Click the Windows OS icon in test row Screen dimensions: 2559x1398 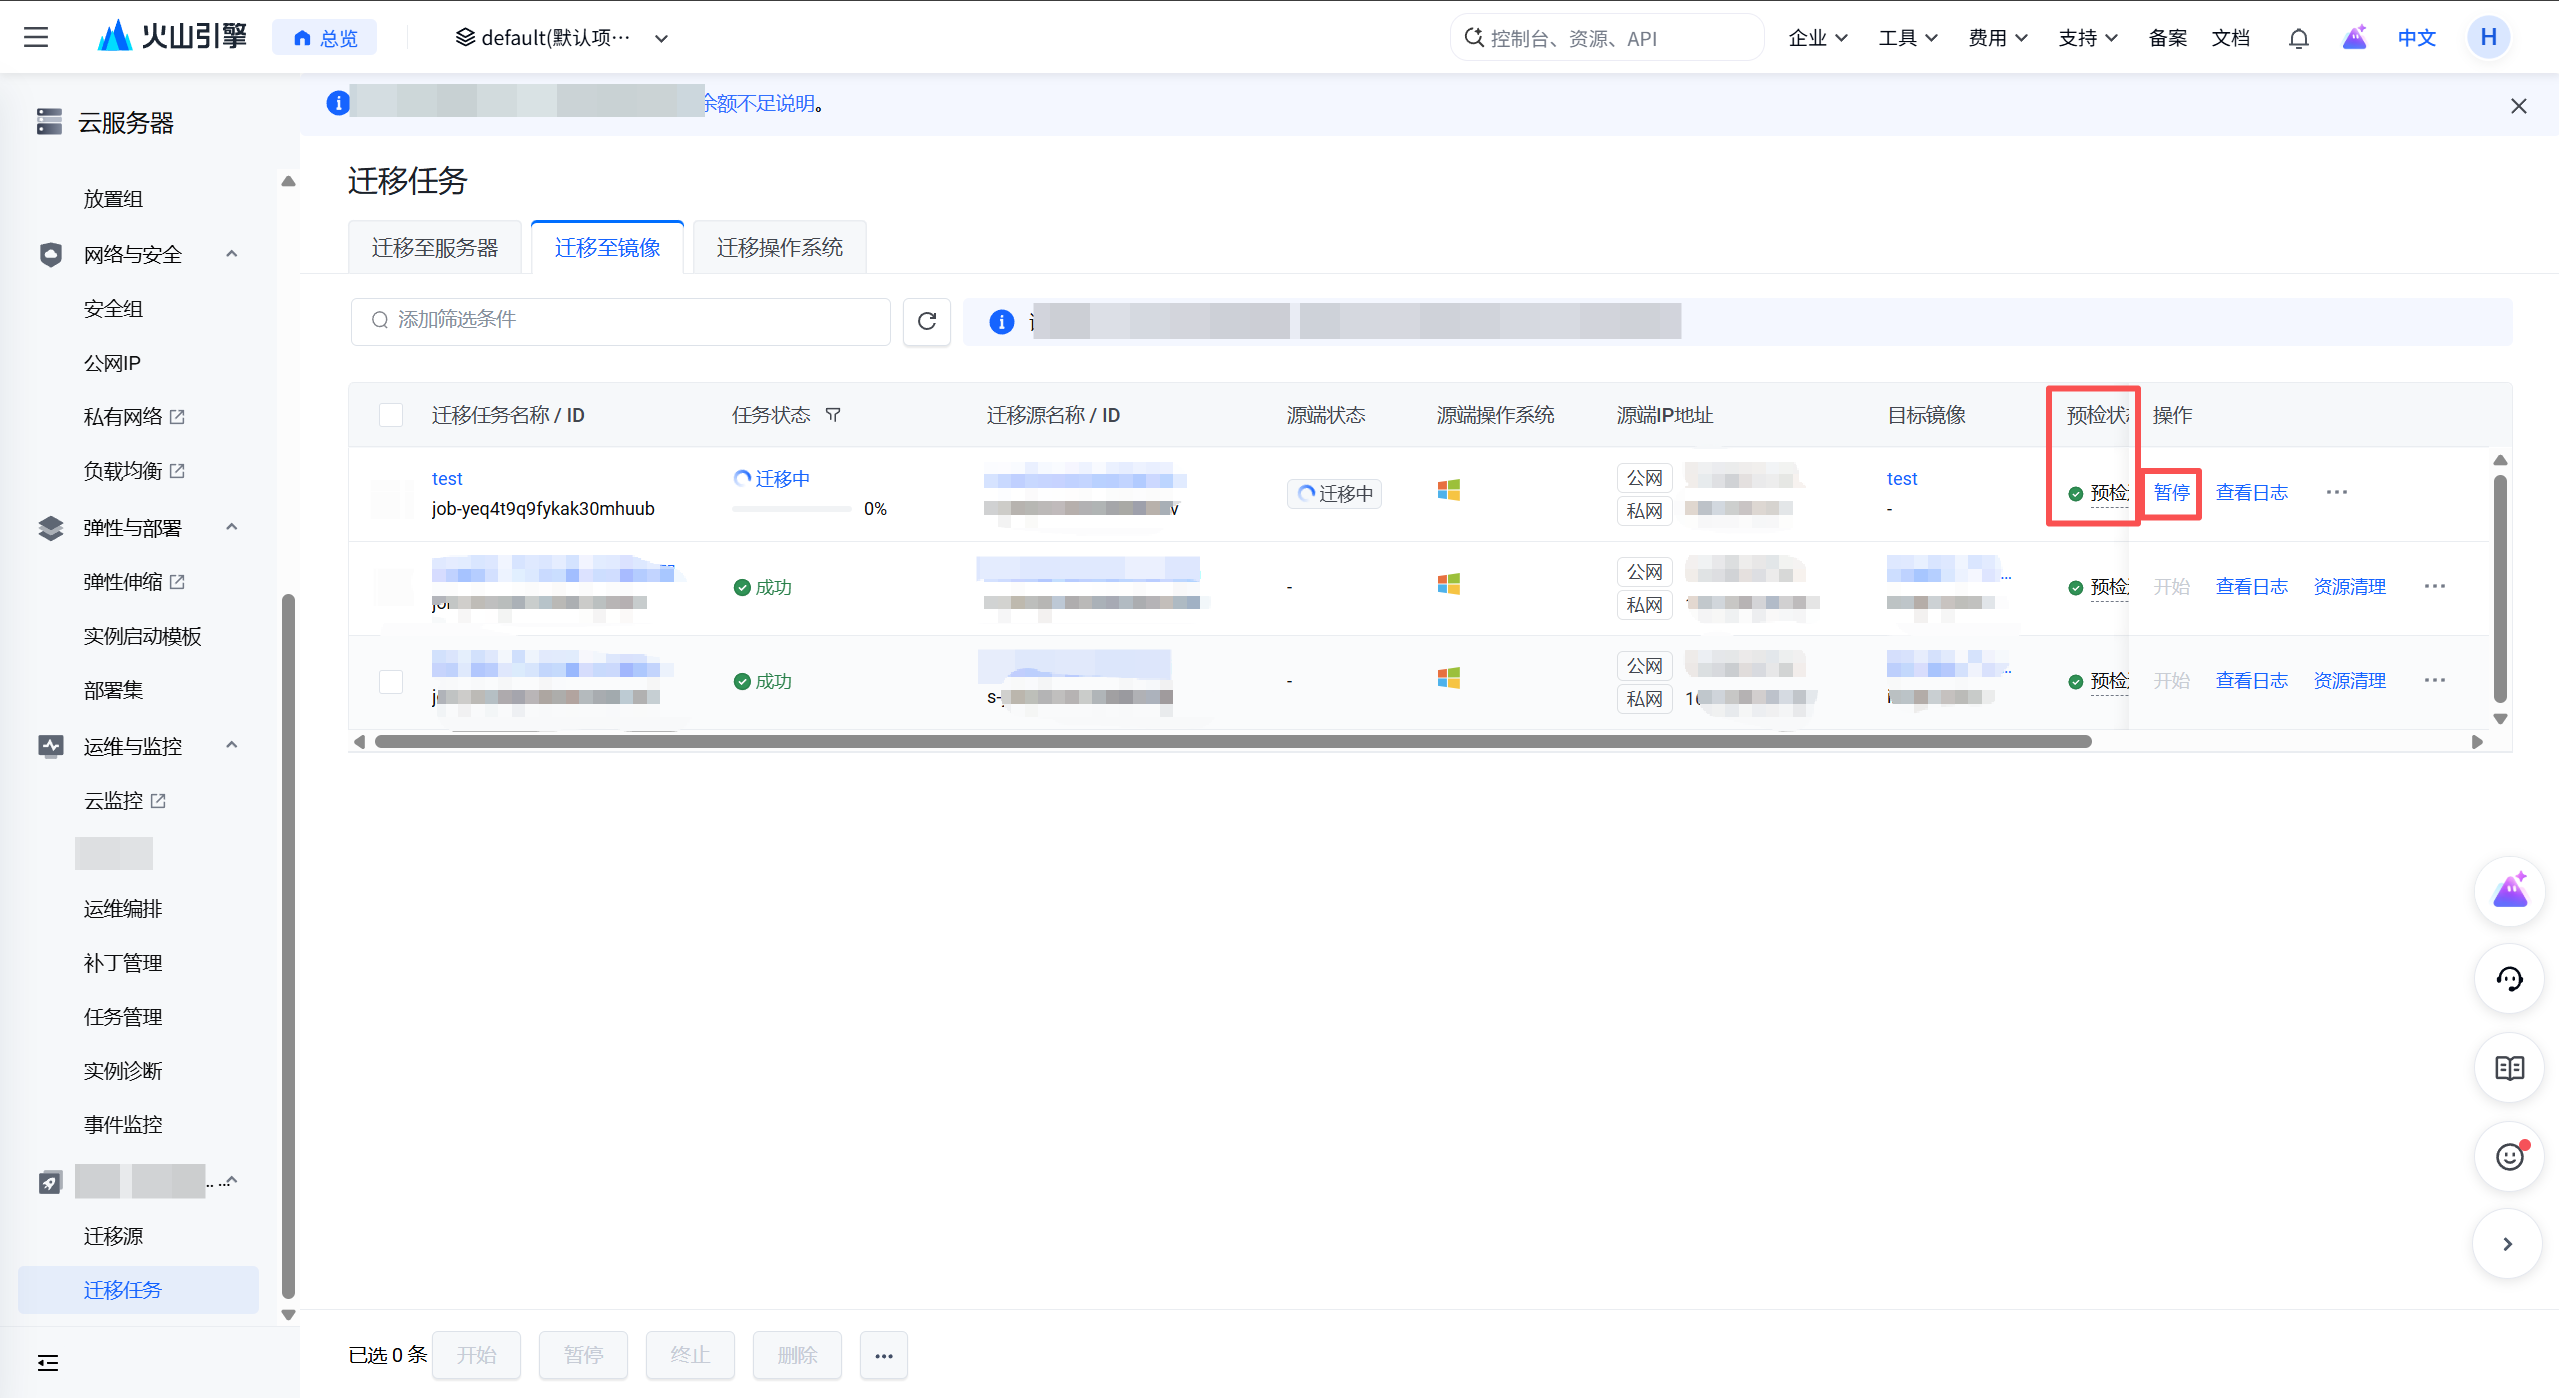click(1448, 490)
